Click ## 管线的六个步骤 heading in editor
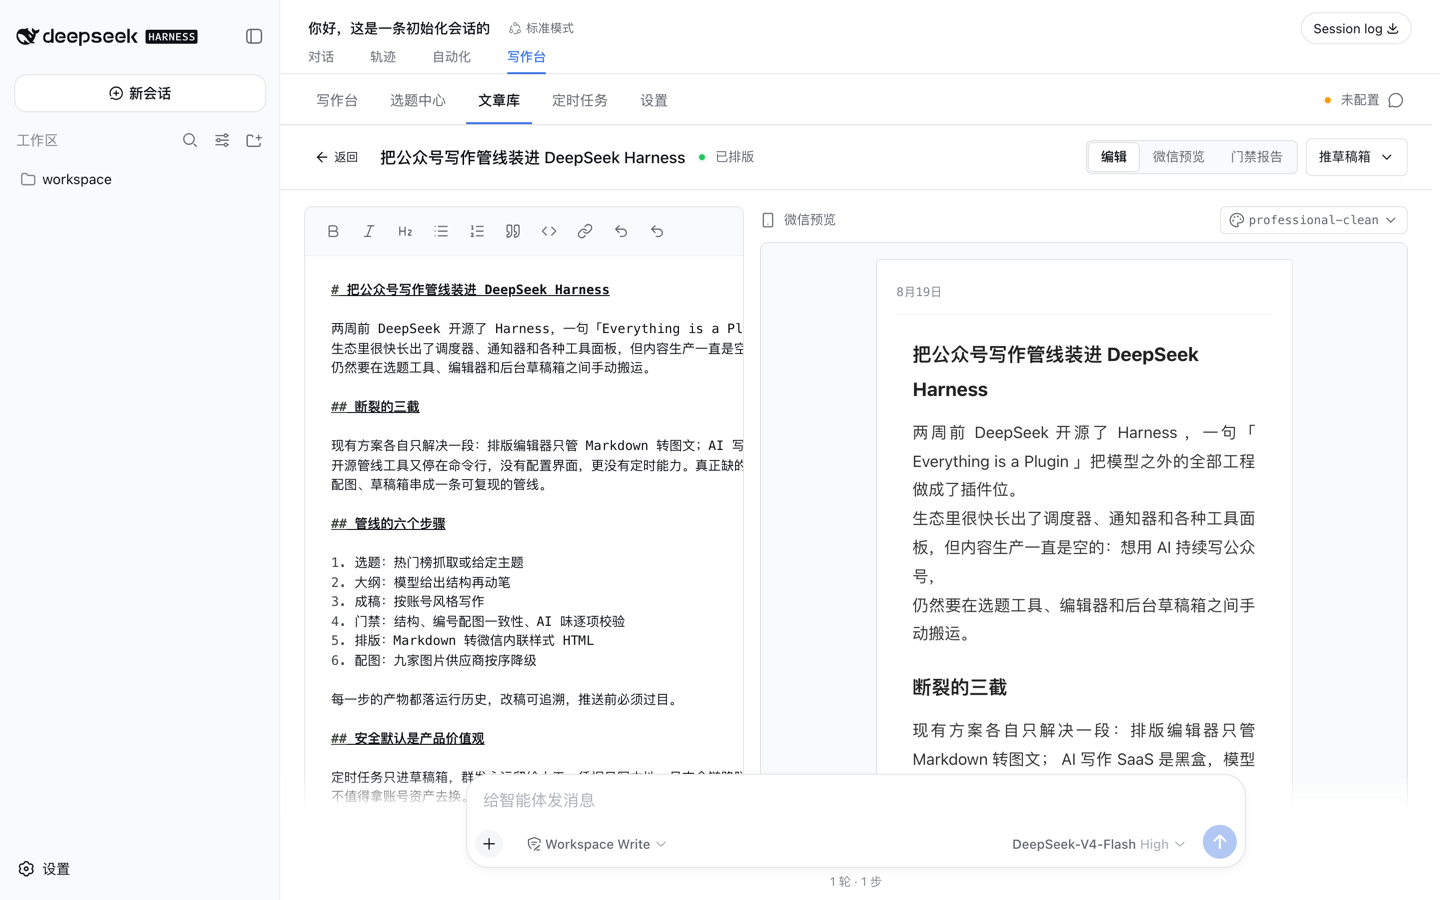1440x900 pixels. pyautogui.click(x=388, y=524)
